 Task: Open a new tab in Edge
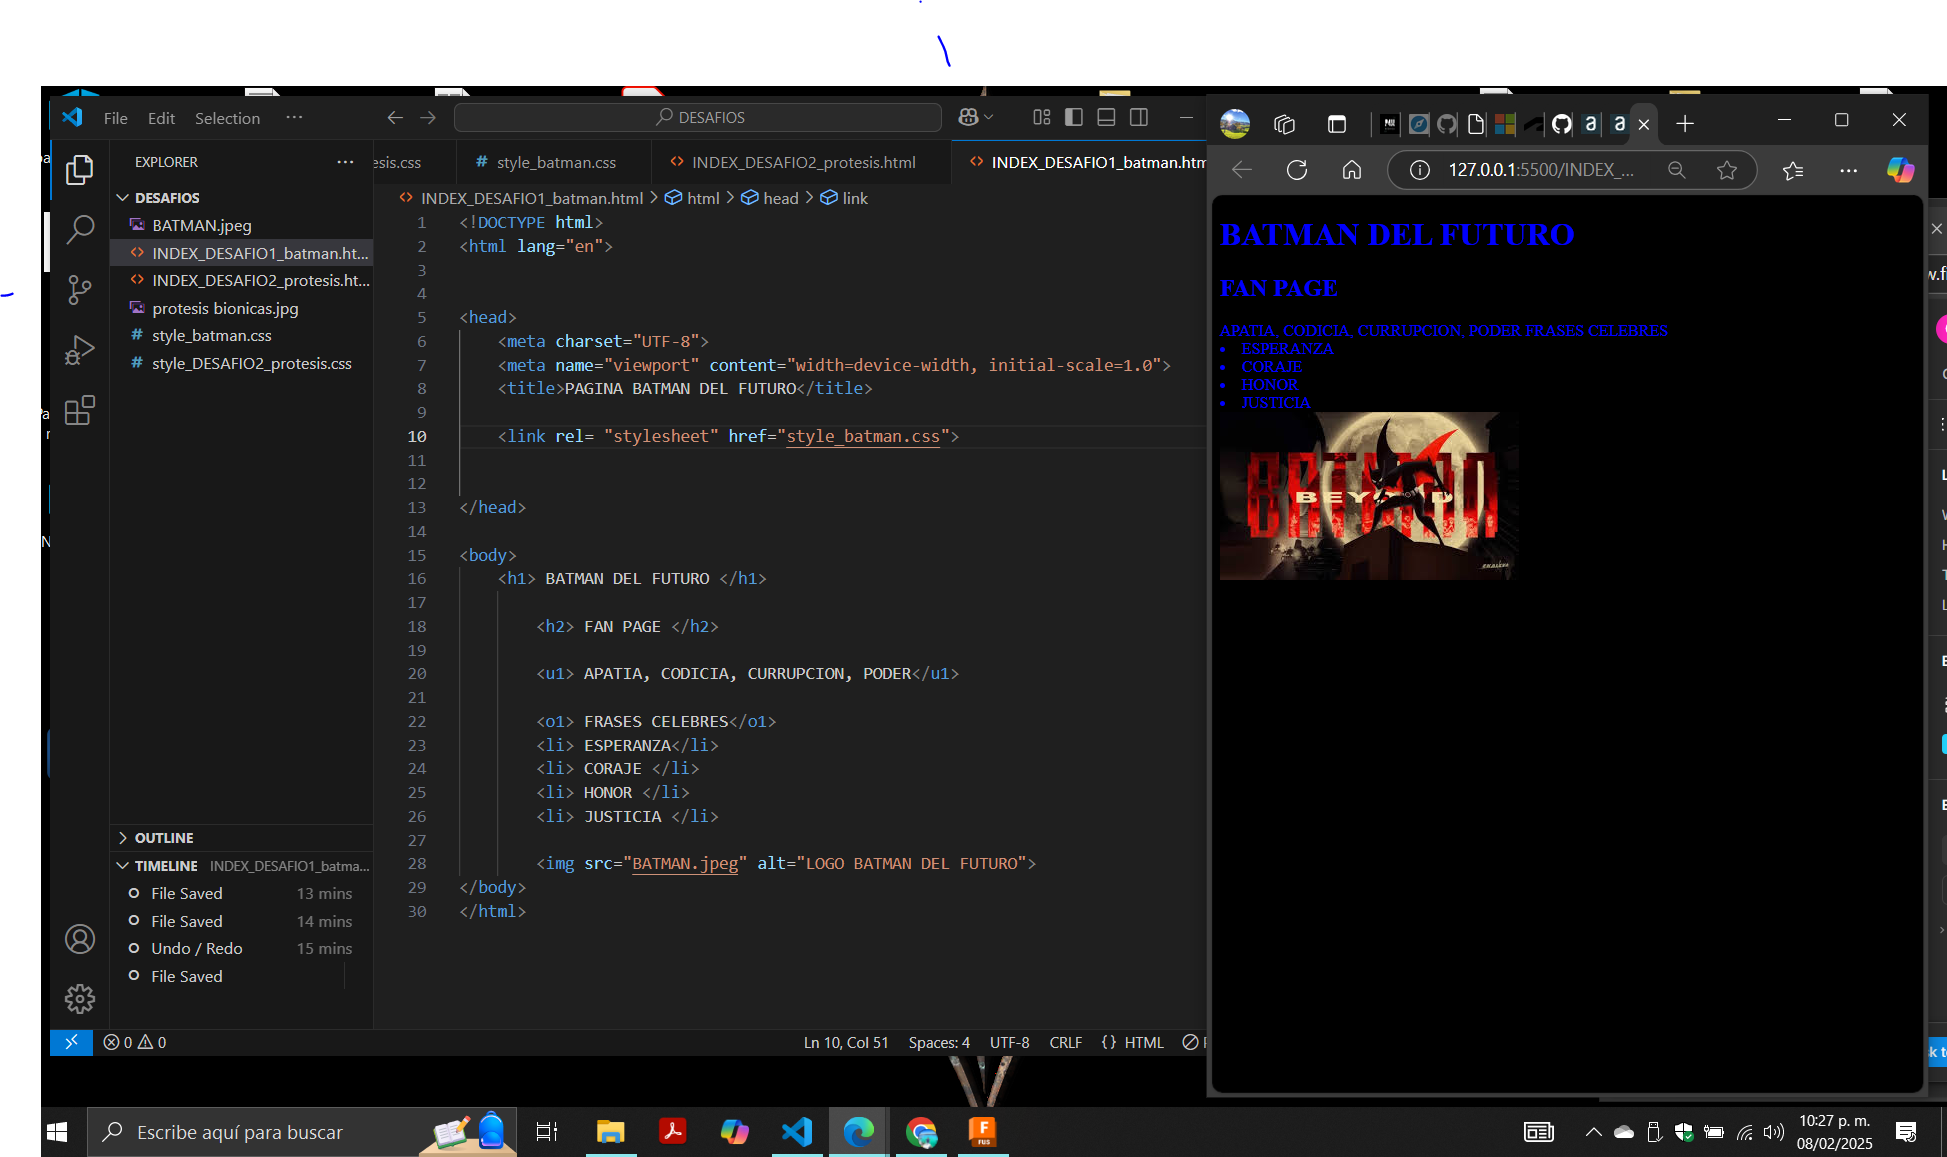(x=1685, y=124)
